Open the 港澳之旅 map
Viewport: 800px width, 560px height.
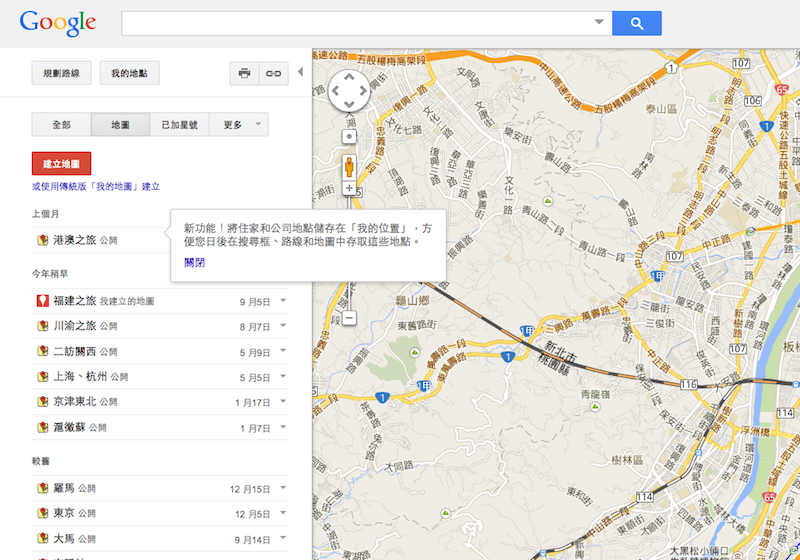pyautogui.click(x=75, y=240)
